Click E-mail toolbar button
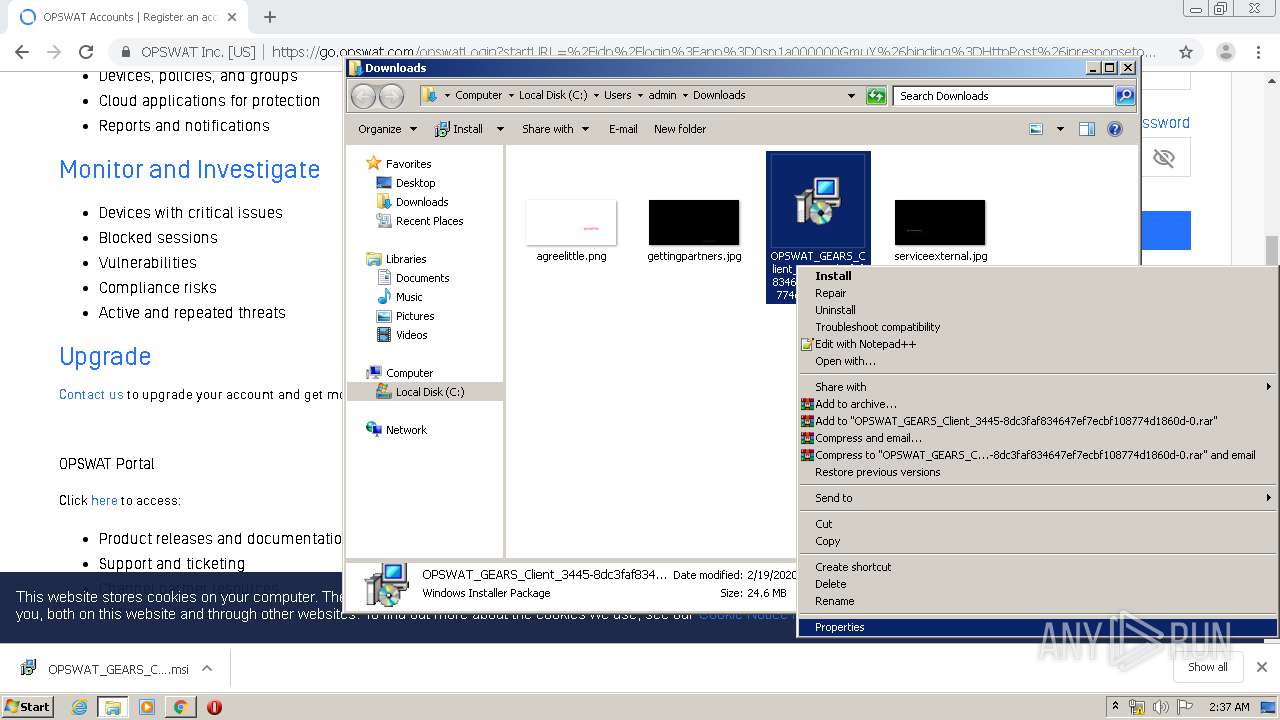Screen dimensions: 1280x720 [x=623, y=129]
